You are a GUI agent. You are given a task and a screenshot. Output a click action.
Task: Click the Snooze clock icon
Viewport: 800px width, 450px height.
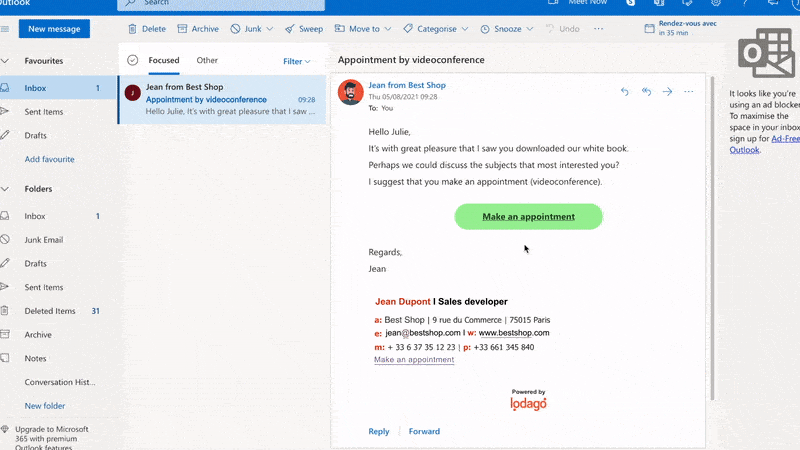click(x=485, y=29)
